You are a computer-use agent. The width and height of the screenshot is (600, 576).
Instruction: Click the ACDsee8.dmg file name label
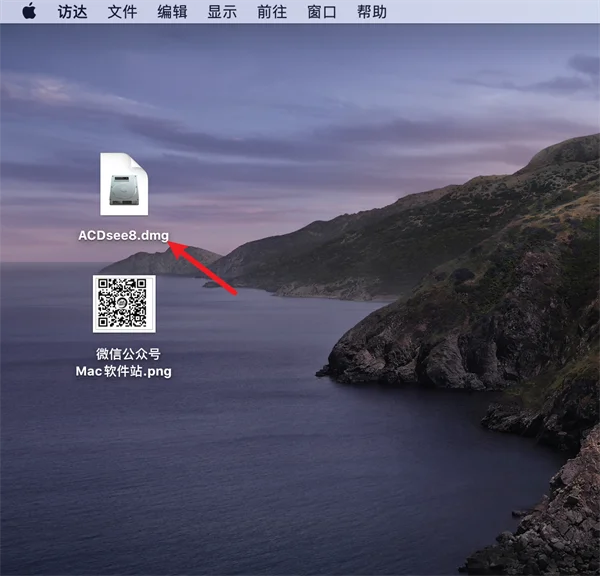pyautogui.click(x=123, y=235)
